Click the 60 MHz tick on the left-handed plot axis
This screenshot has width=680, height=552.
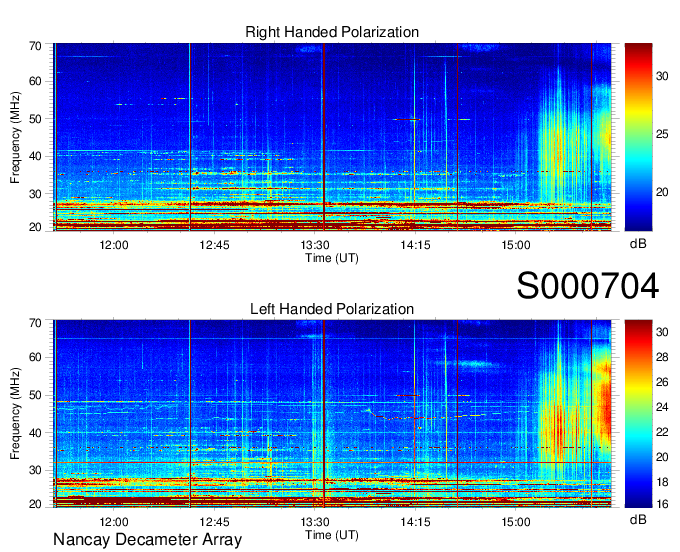[x=35, y=357]
